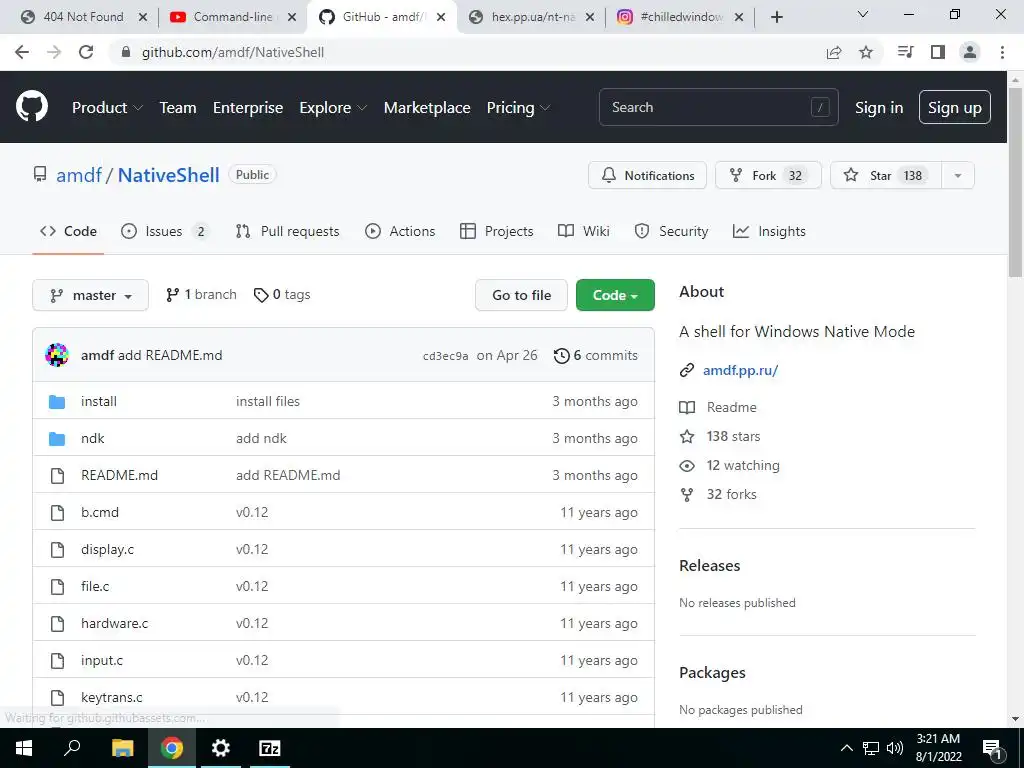Open the green Code dropdown button
The height and width of the screenshot is (768, 1024).
coord(615,295)
